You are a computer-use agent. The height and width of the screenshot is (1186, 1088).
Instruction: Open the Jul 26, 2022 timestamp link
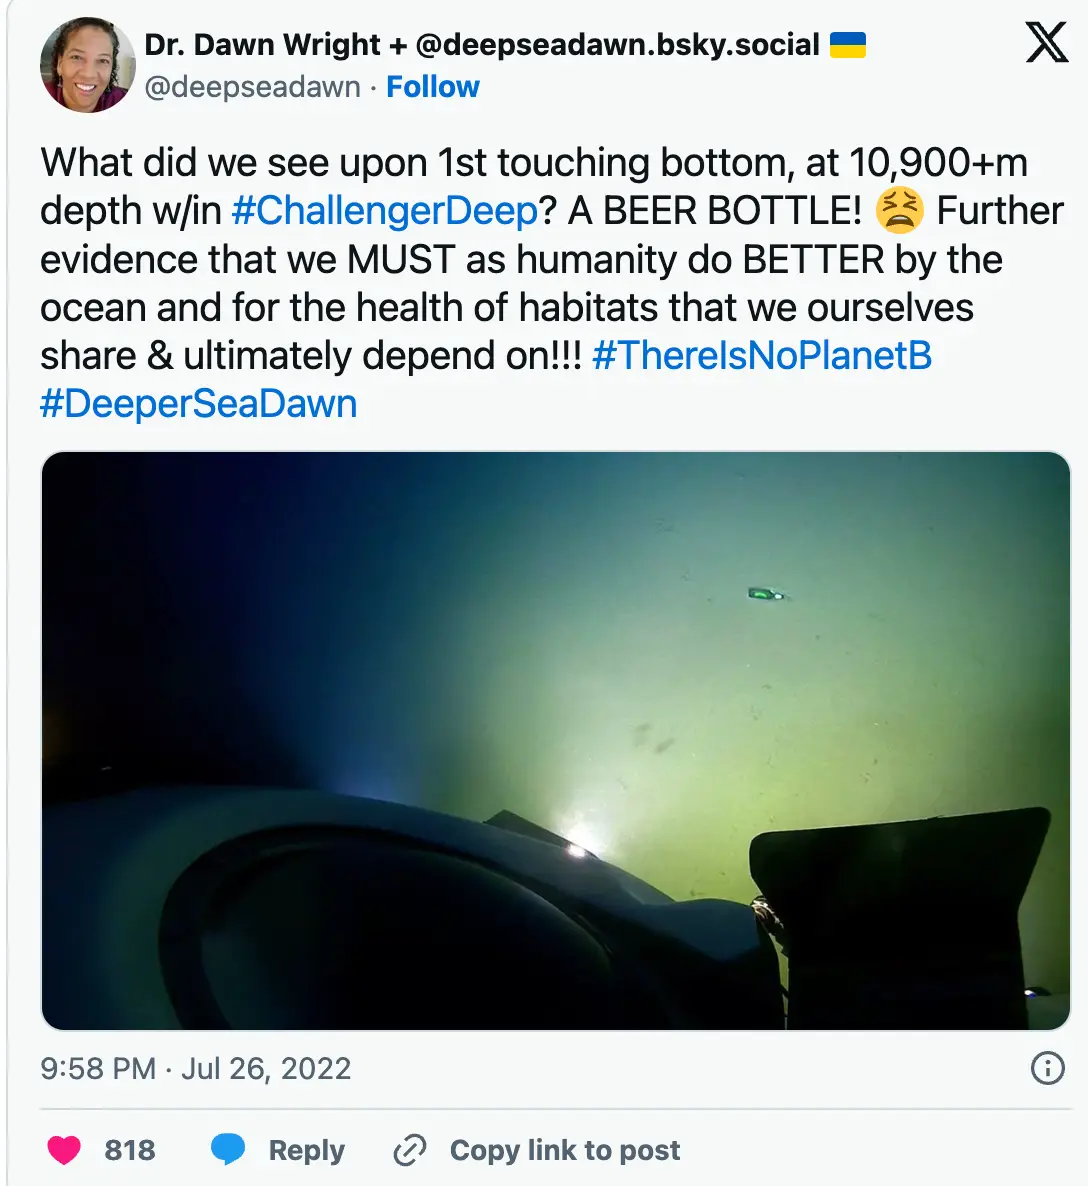[x=194, y=1068]
